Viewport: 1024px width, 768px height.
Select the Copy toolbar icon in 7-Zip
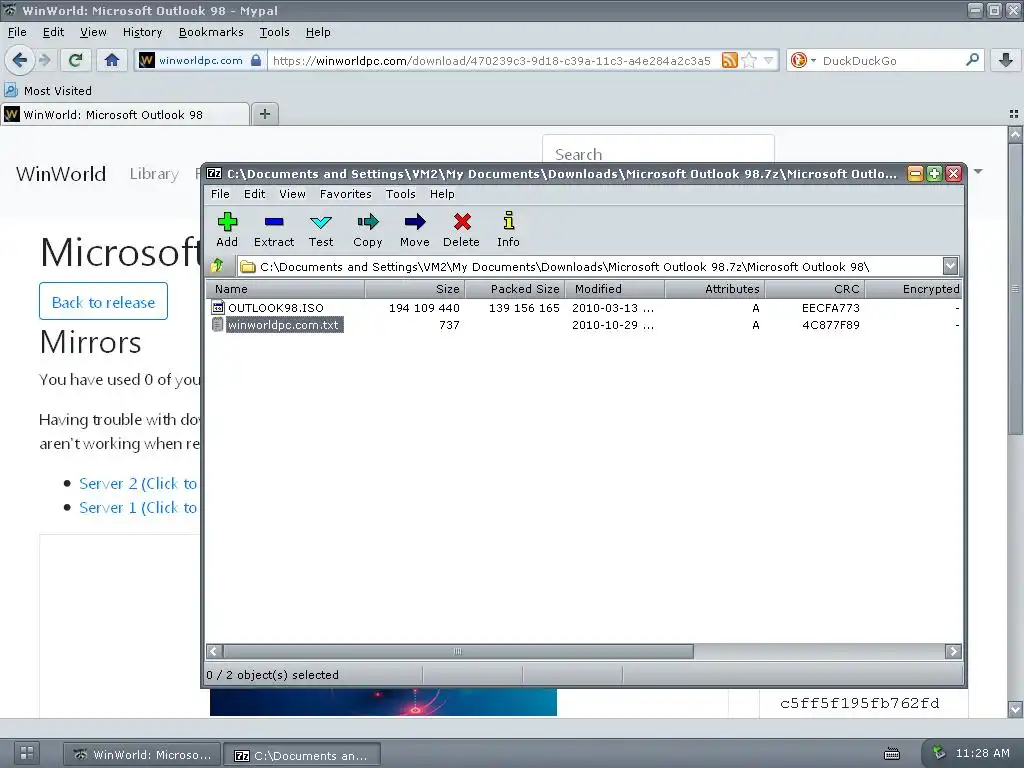tap(368, 222)
